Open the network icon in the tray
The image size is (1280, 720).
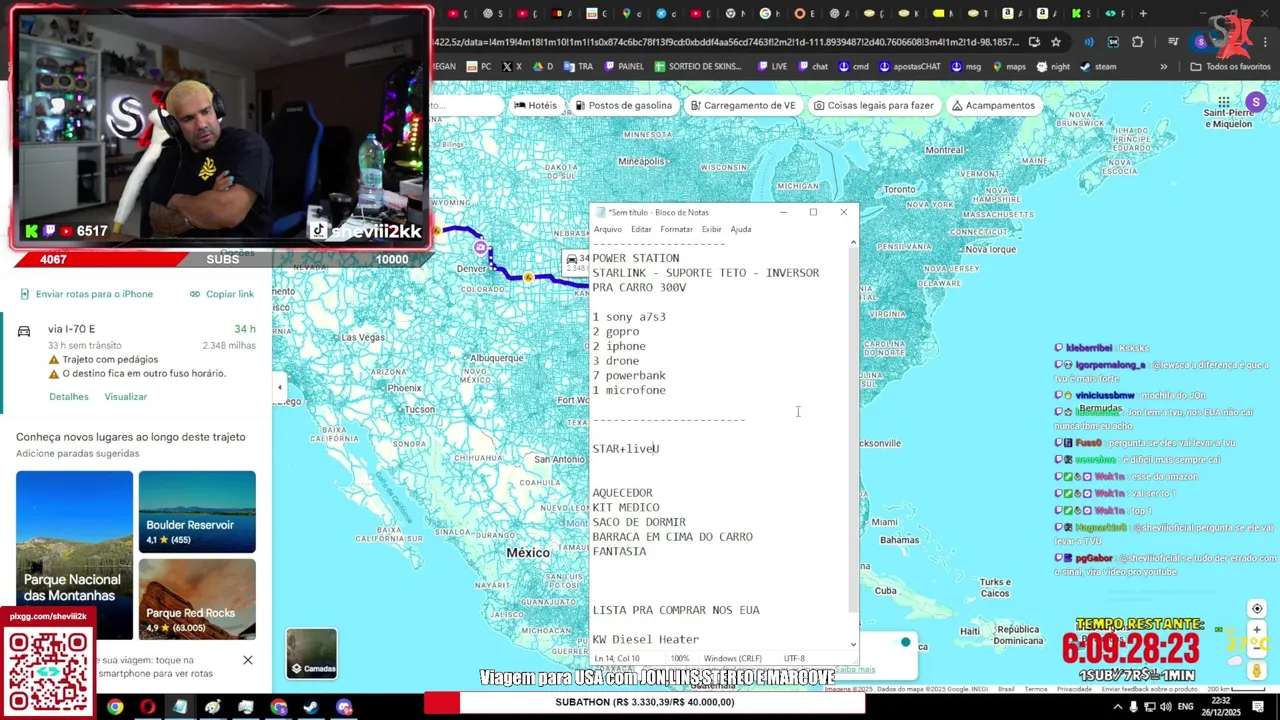(1149, 707)
